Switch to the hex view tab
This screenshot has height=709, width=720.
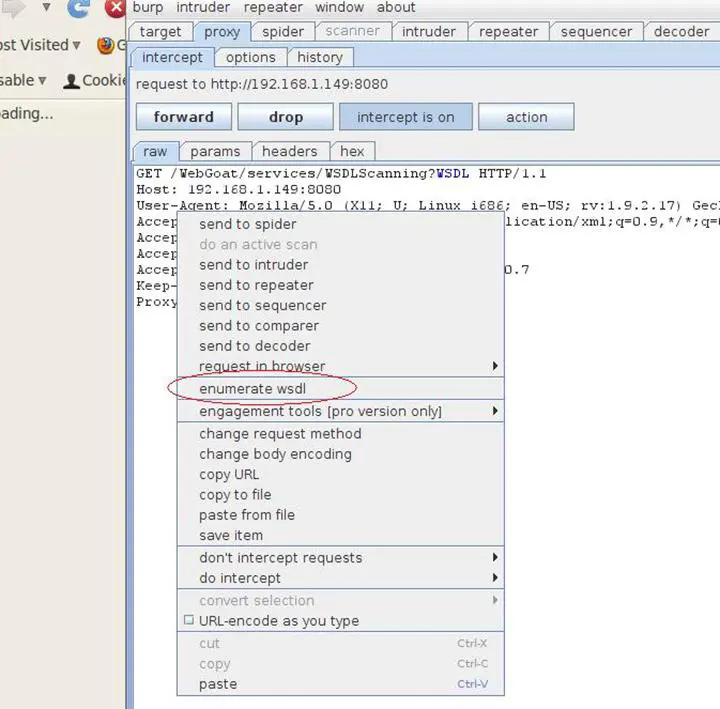[352, 151]
